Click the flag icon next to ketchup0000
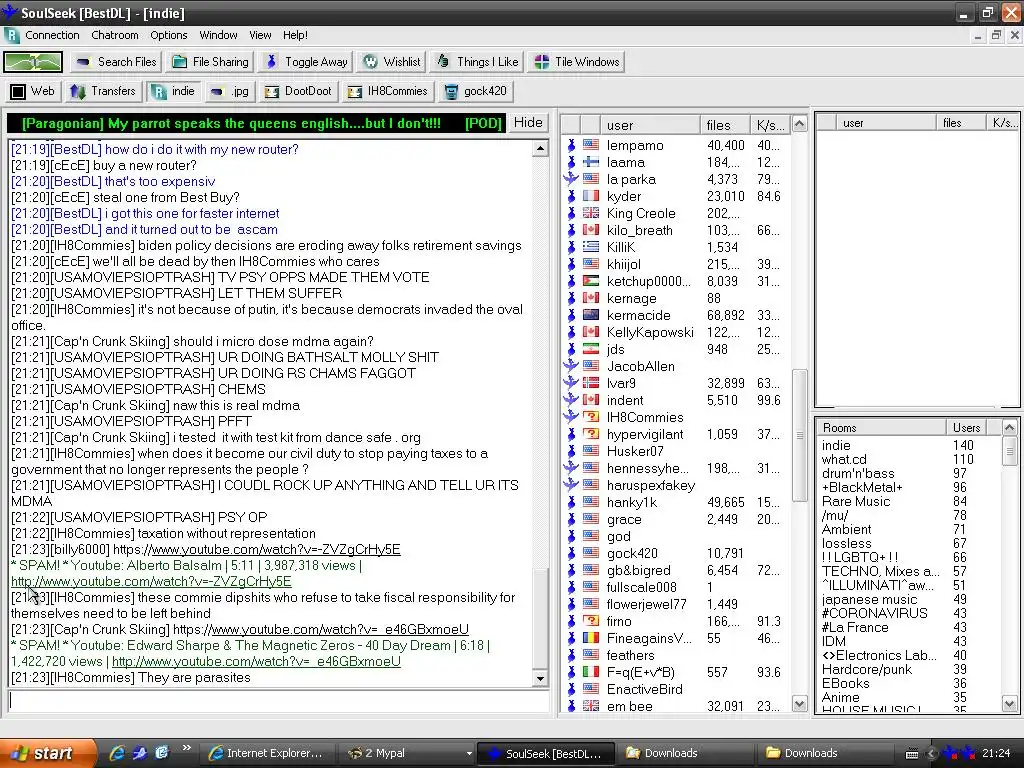This screenshot has width=1024, height=768. coord(591,281)
